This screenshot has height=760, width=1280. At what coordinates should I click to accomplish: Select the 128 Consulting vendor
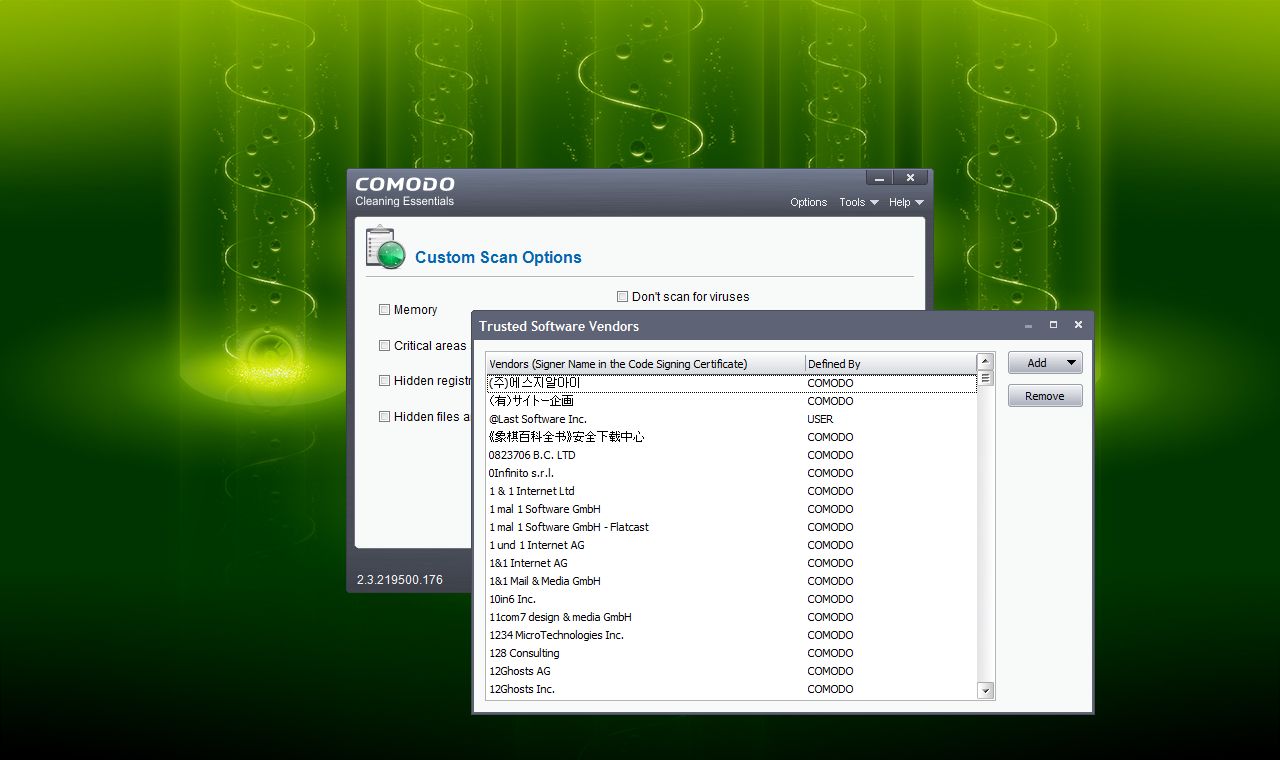click(731, 653)
